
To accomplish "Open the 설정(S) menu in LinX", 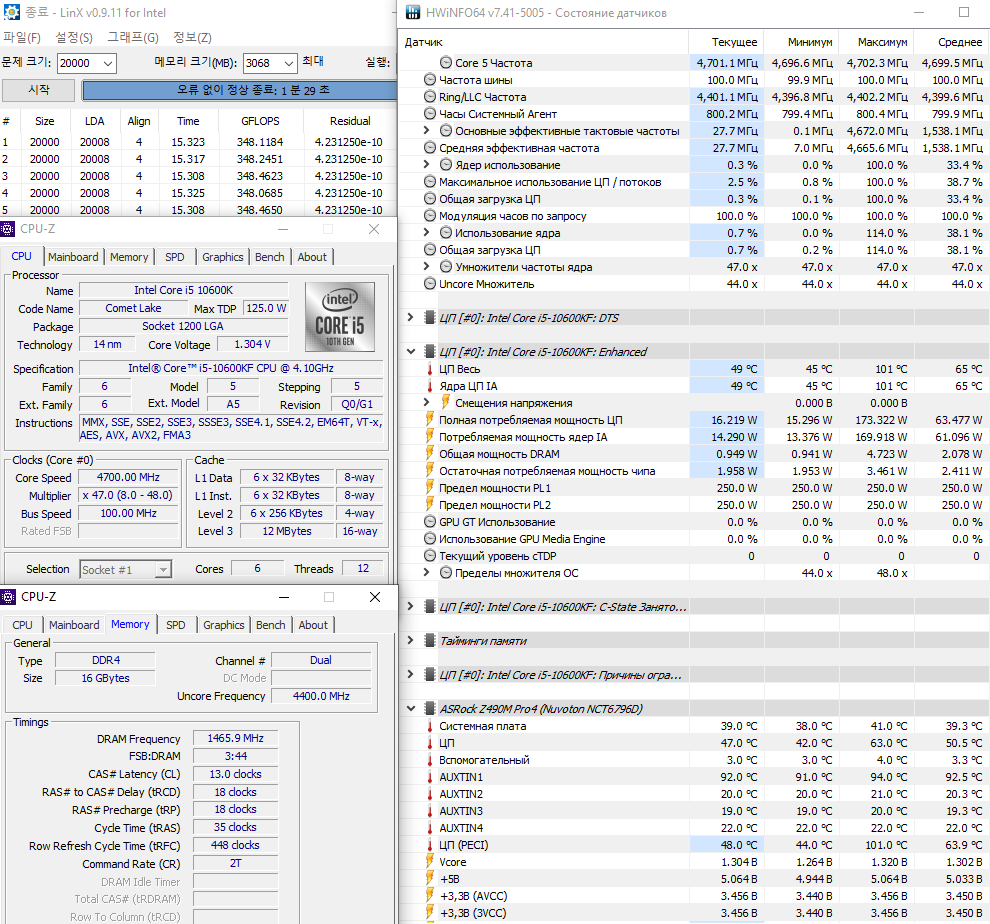I will (74, 37).
